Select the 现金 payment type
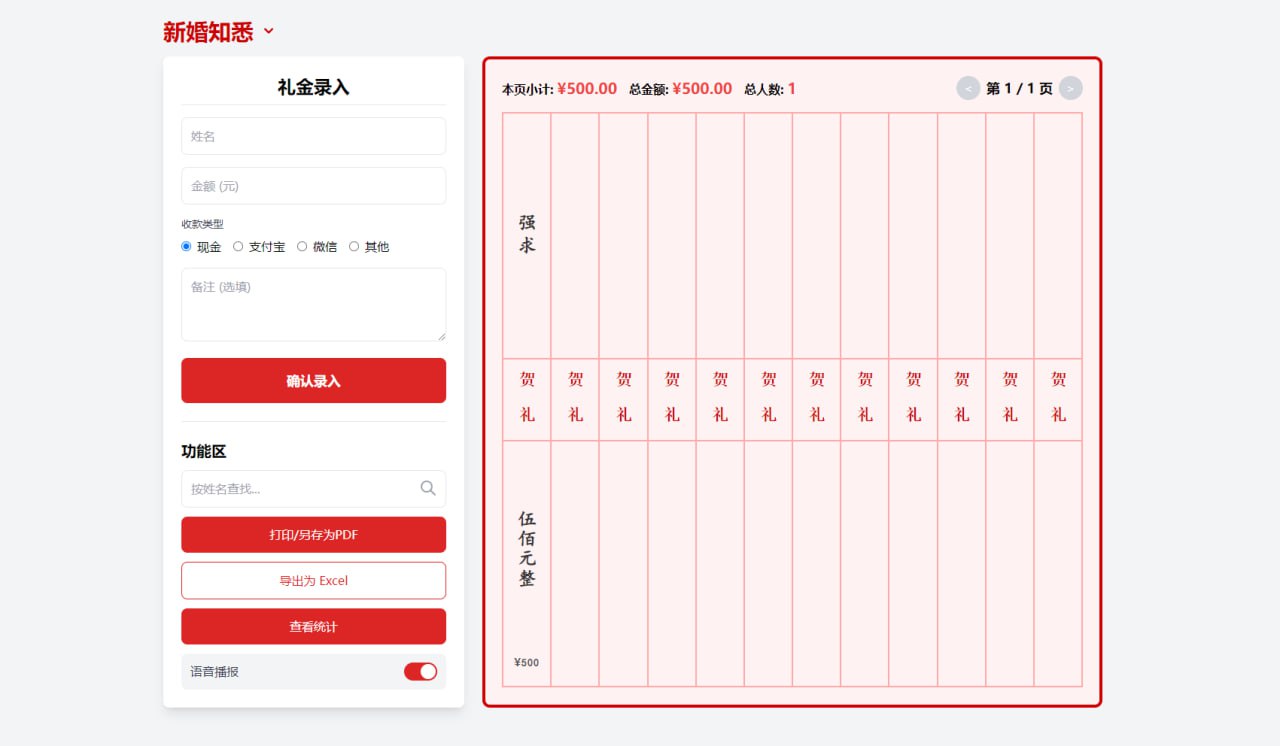Viewport: 1280px width, 746px height. point(186,246)
